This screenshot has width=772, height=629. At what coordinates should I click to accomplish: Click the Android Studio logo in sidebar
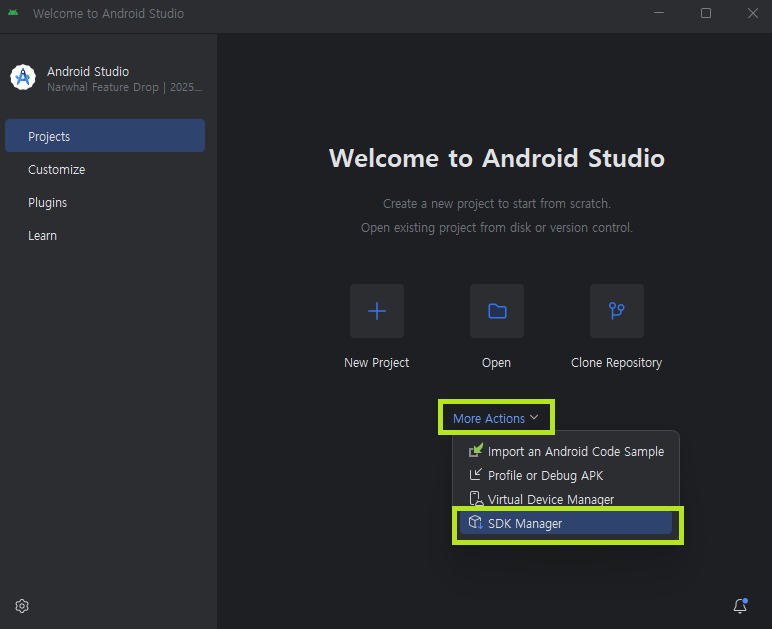[23, 77]
